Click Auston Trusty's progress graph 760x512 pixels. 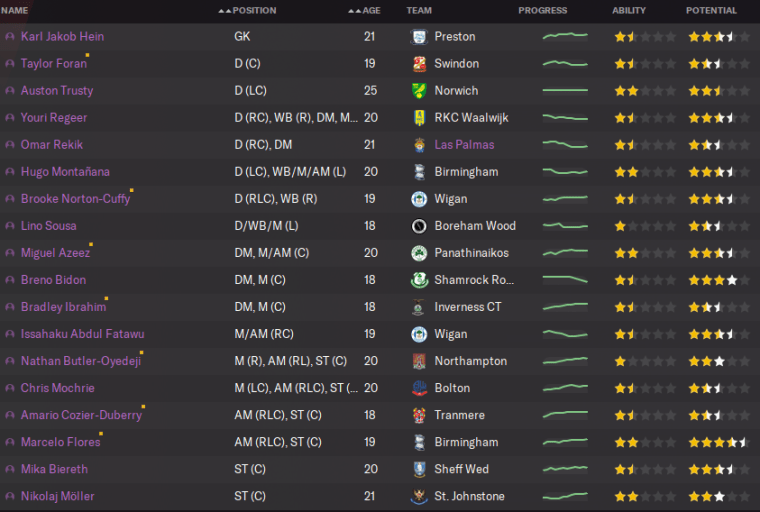click(x=565, y=91)
